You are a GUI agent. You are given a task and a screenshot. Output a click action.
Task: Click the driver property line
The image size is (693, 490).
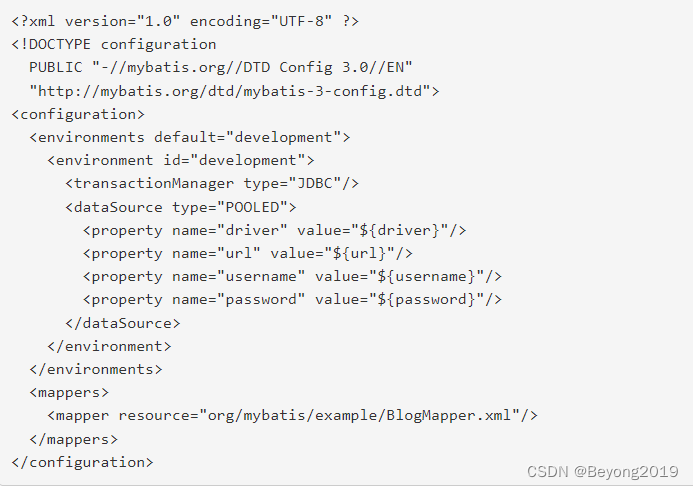[274, 230]
